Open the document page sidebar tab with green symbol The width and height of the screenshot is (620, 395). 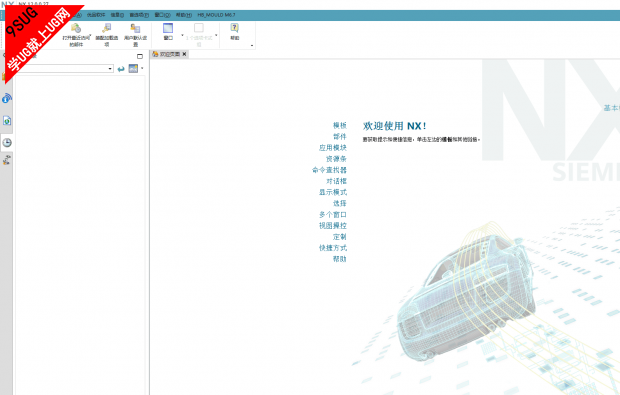(x=7, y=121)
